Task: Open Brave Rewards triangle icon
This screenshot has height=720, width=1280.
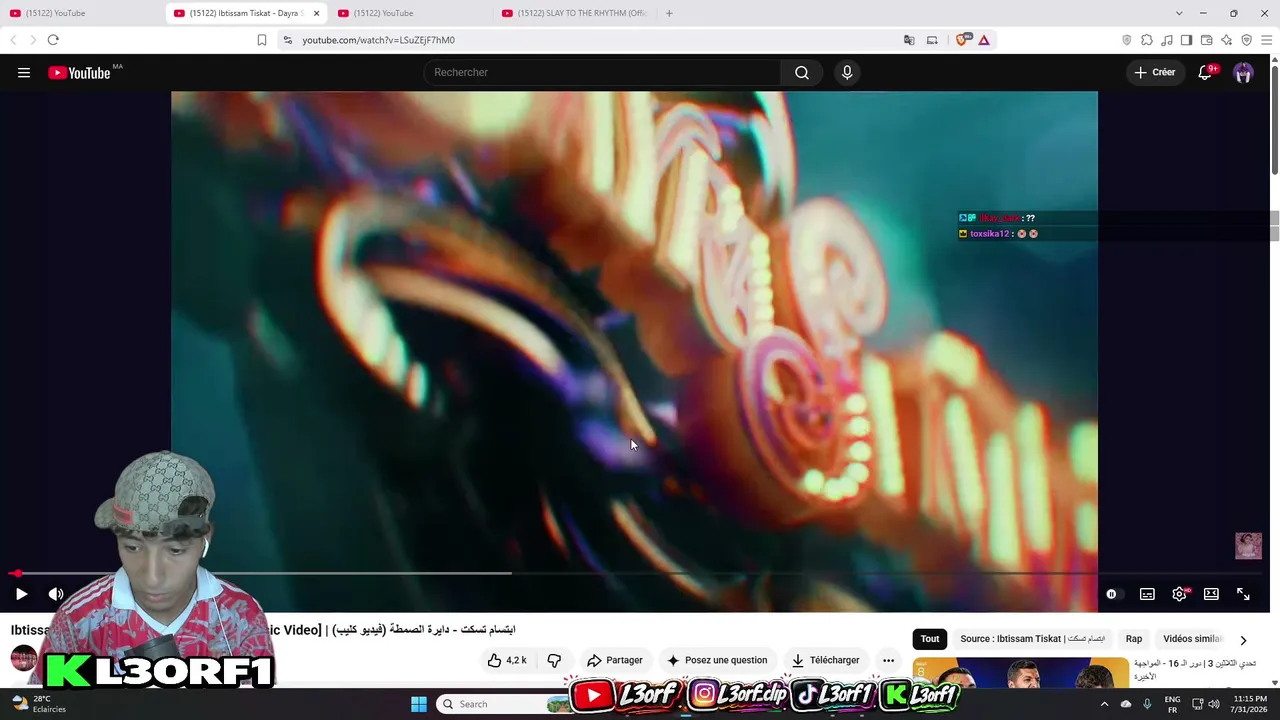Action: pyautogui.click(x=984, y=40)
